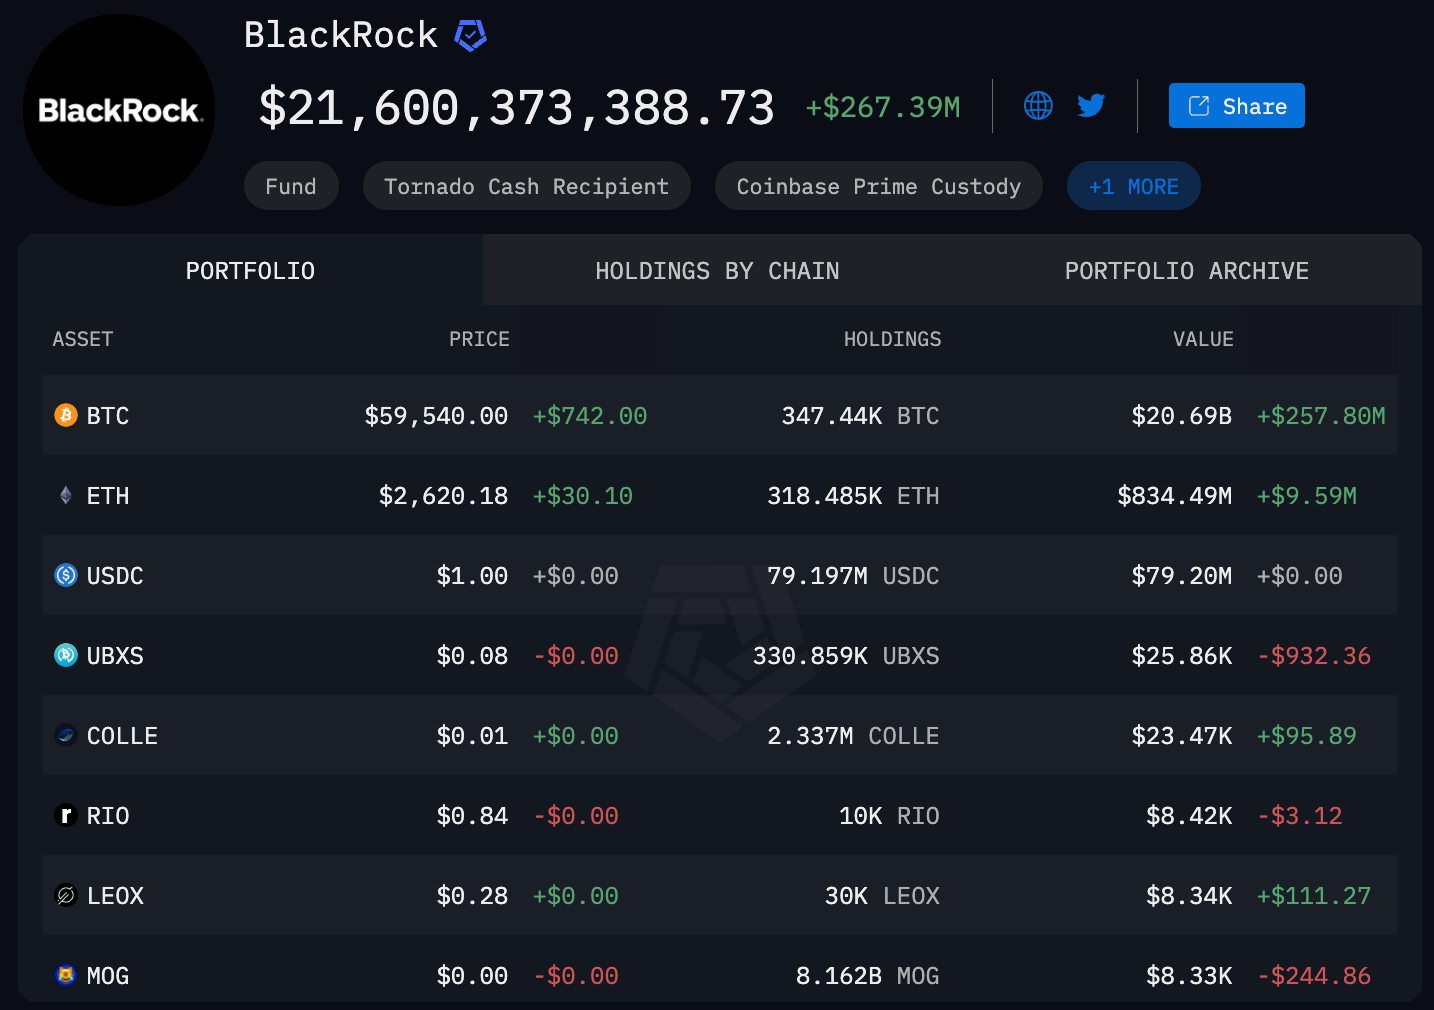1434x1010 pixels.
Task: Click the BlackRock entity name heading
Action: [x=341, y=35]
